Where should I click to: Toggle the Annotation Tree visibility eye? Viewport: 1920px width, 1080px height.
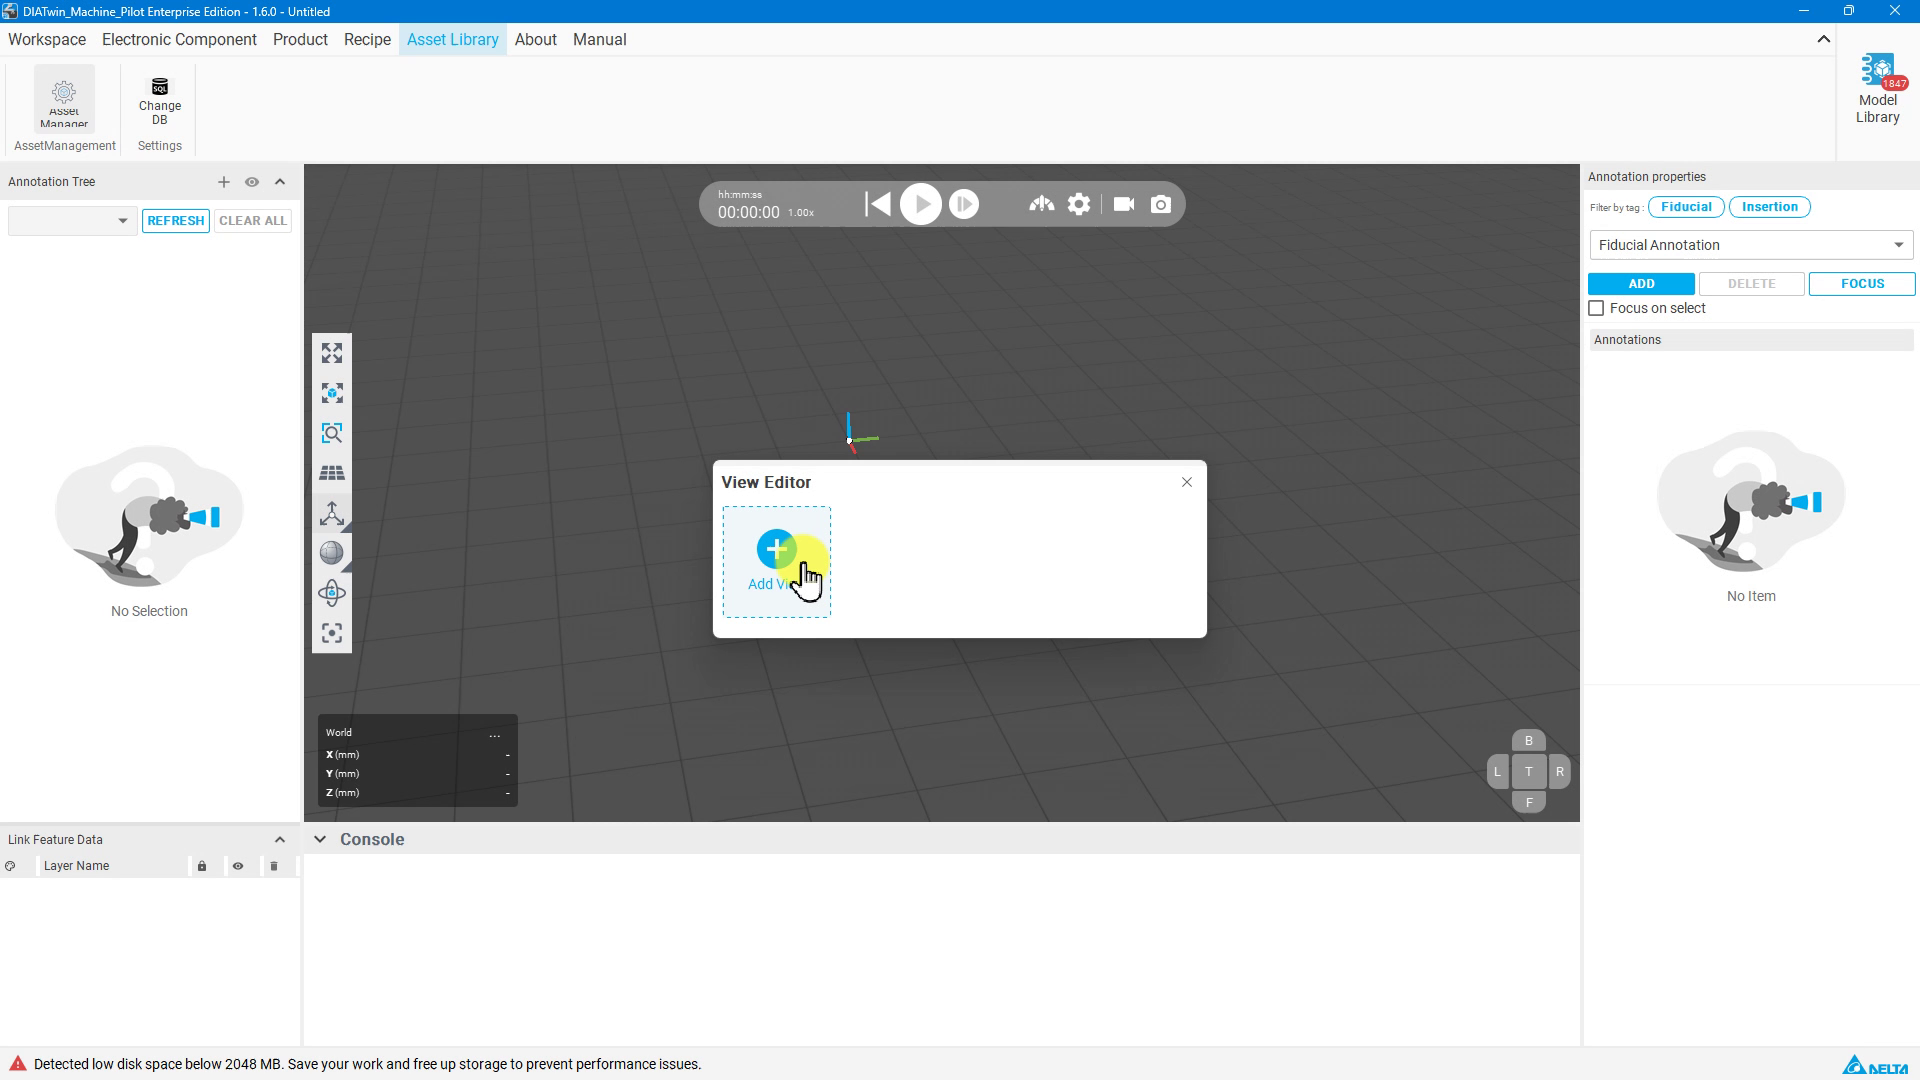[252, 182]
